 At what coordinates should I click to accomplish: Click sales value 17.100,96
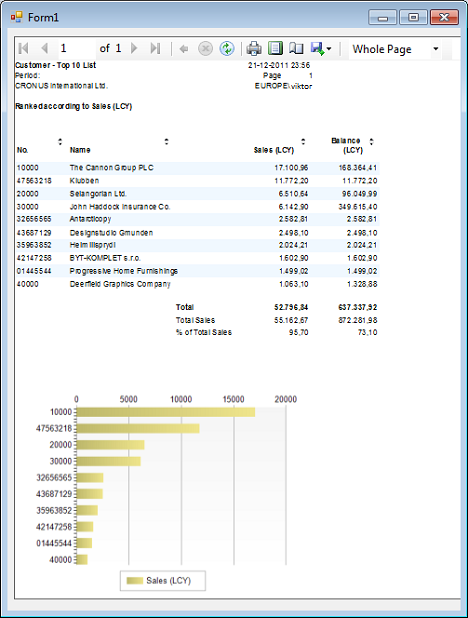tap(291, 168)
